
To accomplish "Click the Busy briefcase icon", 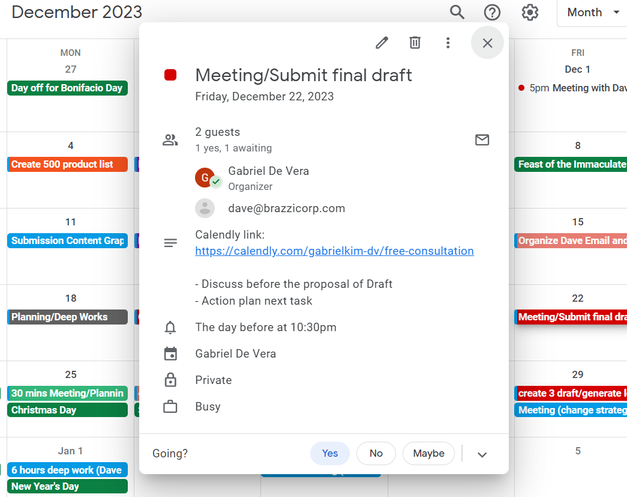I will (x=170, y=407).
